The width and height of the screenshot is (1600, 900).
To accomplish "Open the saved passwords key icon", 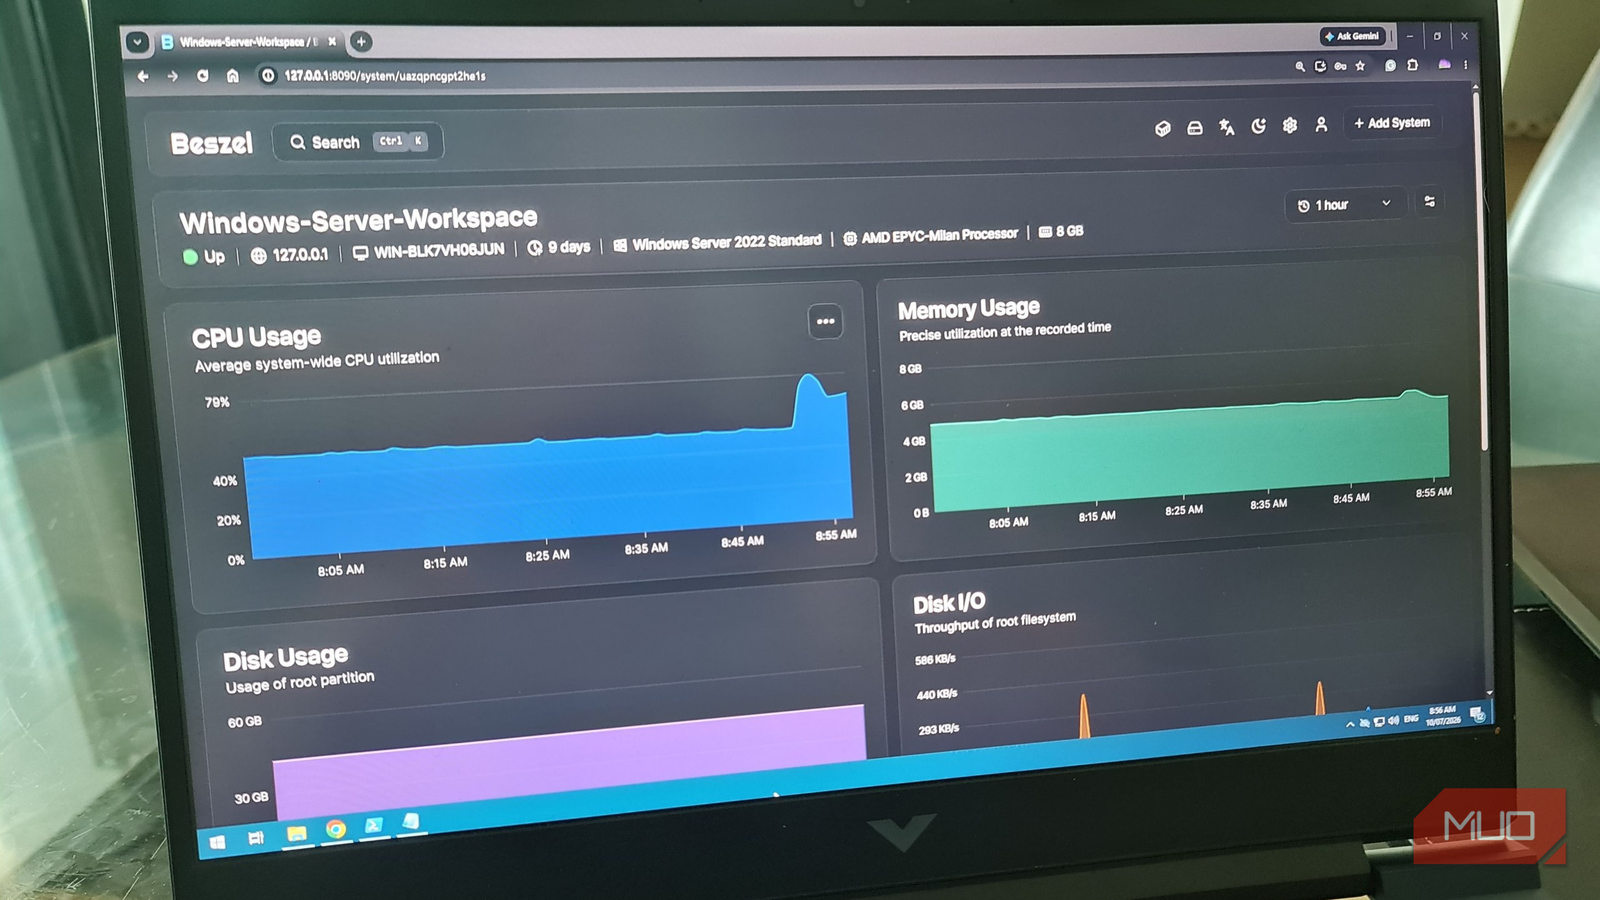I will point(1340,66).
